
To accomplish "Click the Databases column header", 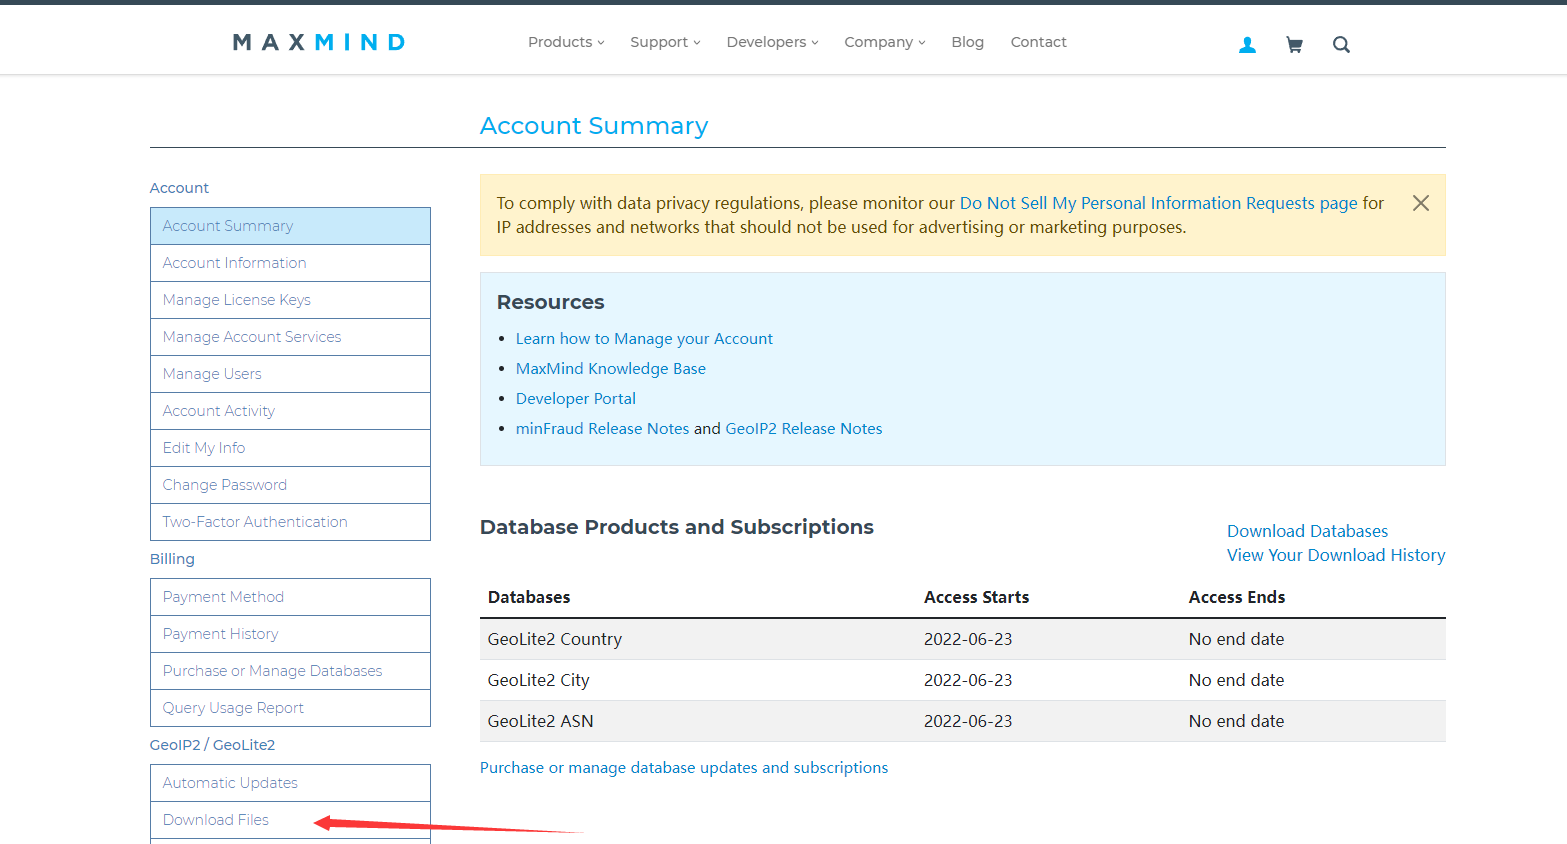I will click(x=529, y=597).
